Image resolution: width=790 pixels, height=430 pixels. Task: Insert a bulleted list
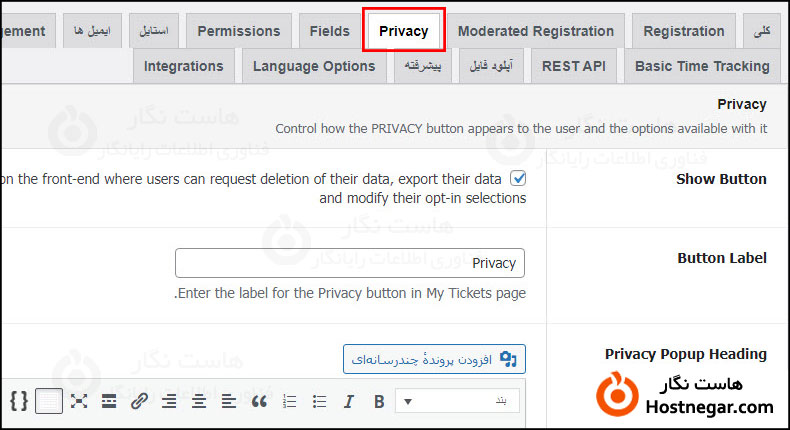tap(319, 402)
